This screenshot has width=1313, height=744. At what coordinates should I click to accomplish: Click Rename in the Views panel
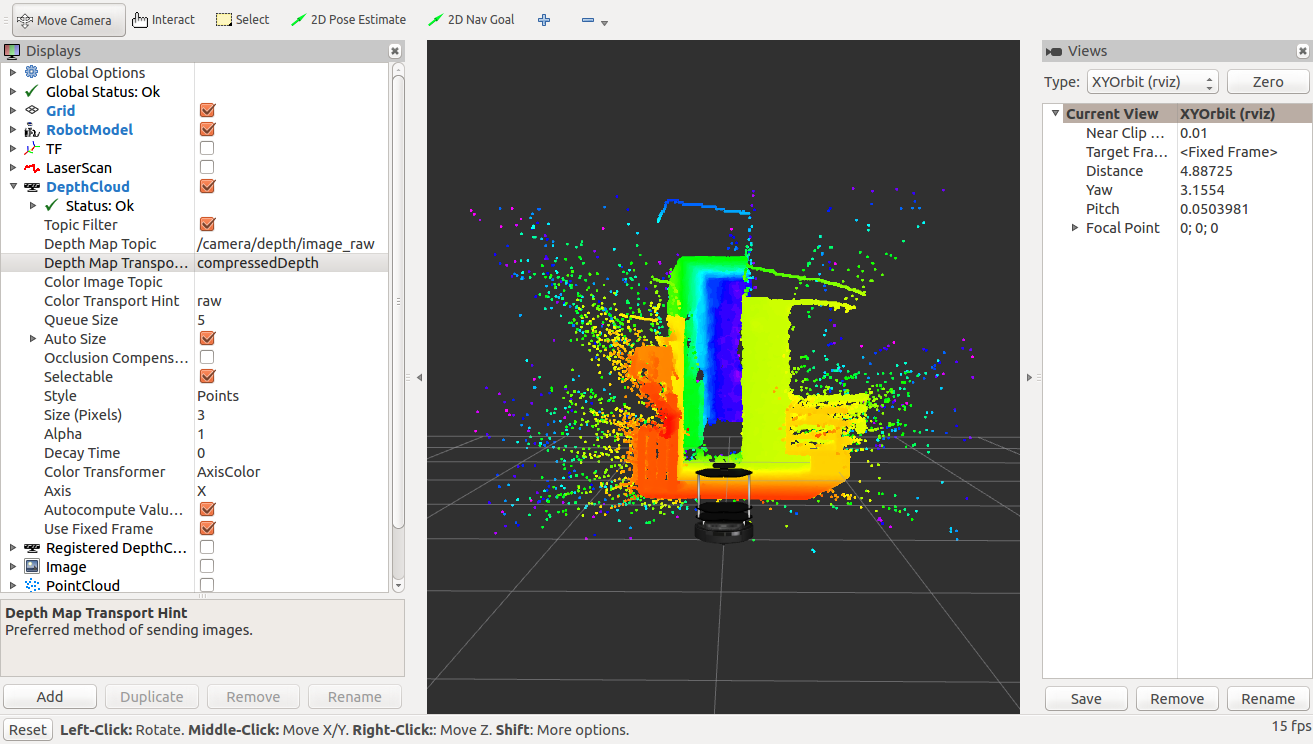[1268, 699]
